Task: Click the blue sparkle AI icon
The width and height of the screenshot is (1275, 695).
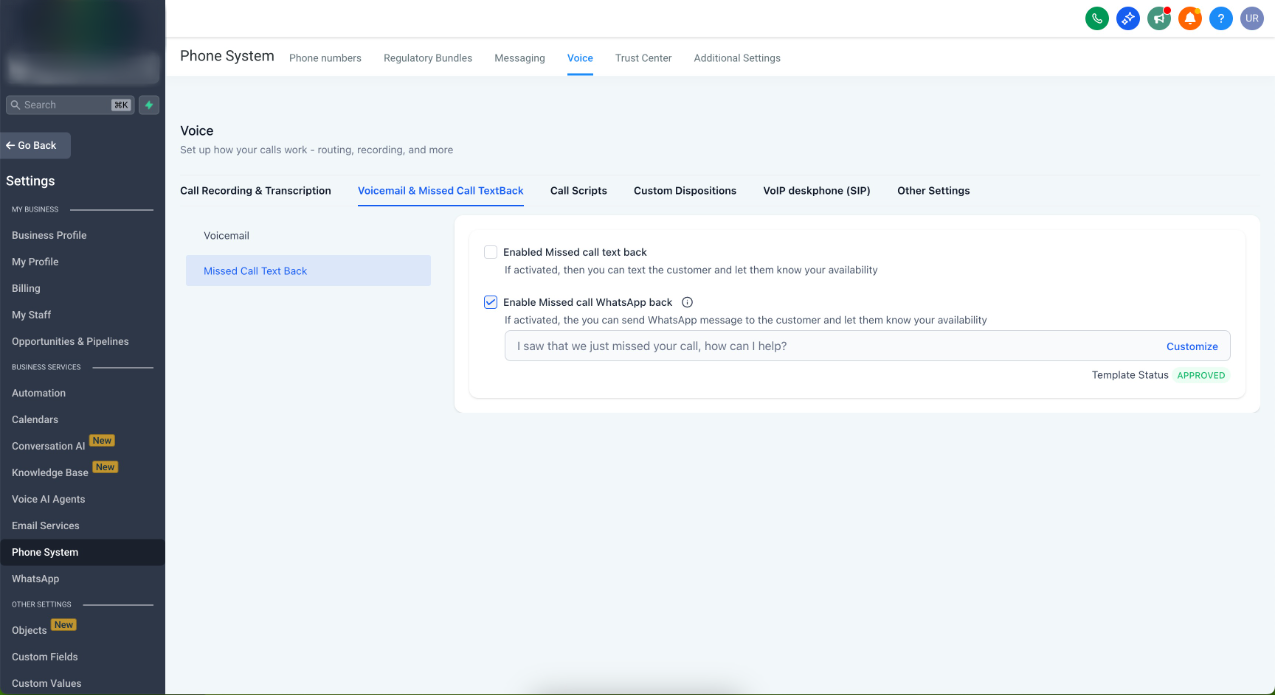Action: coord(1128,18)
